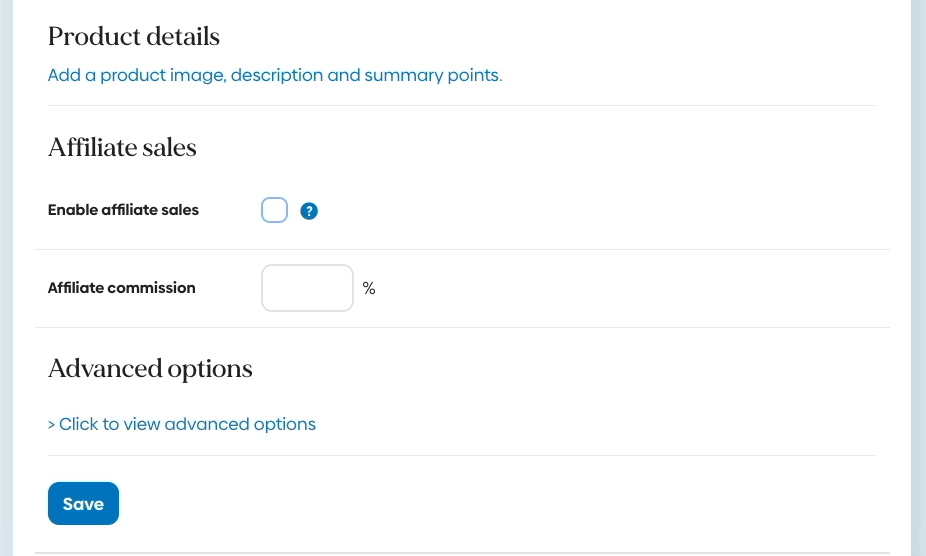Show help tooltip for affiliate sales

pos(309,211)
